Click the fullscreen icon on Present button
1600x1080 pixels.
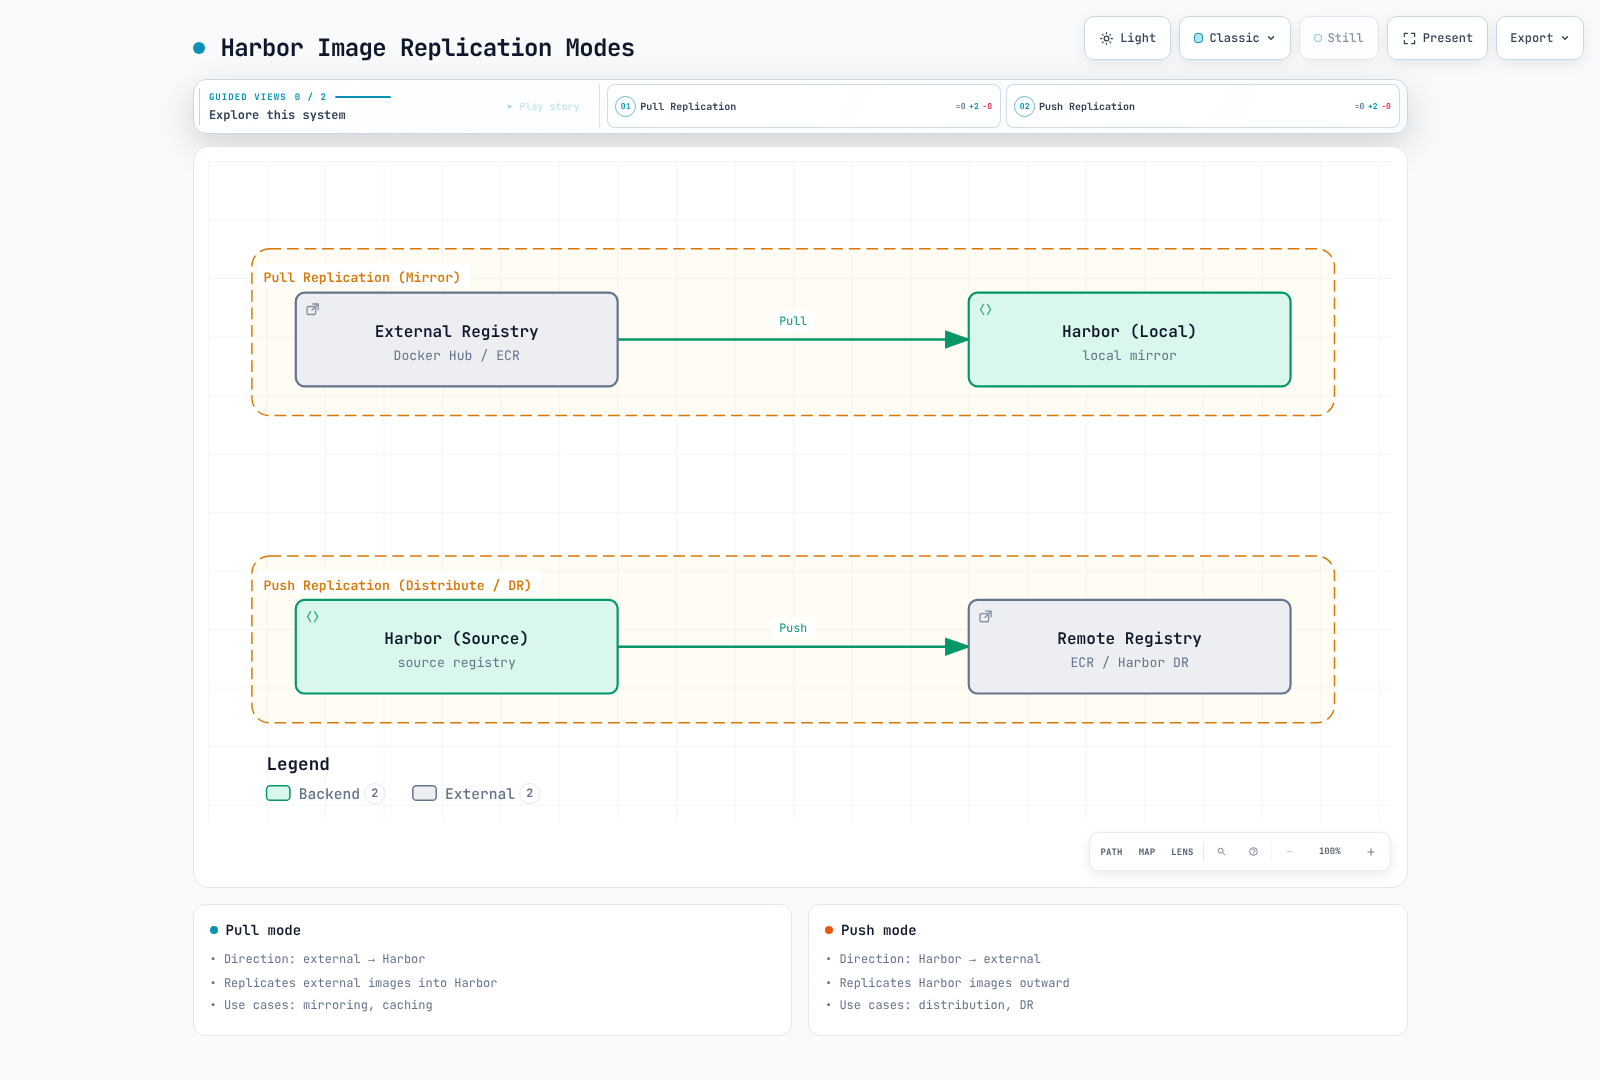point(1409,38)
